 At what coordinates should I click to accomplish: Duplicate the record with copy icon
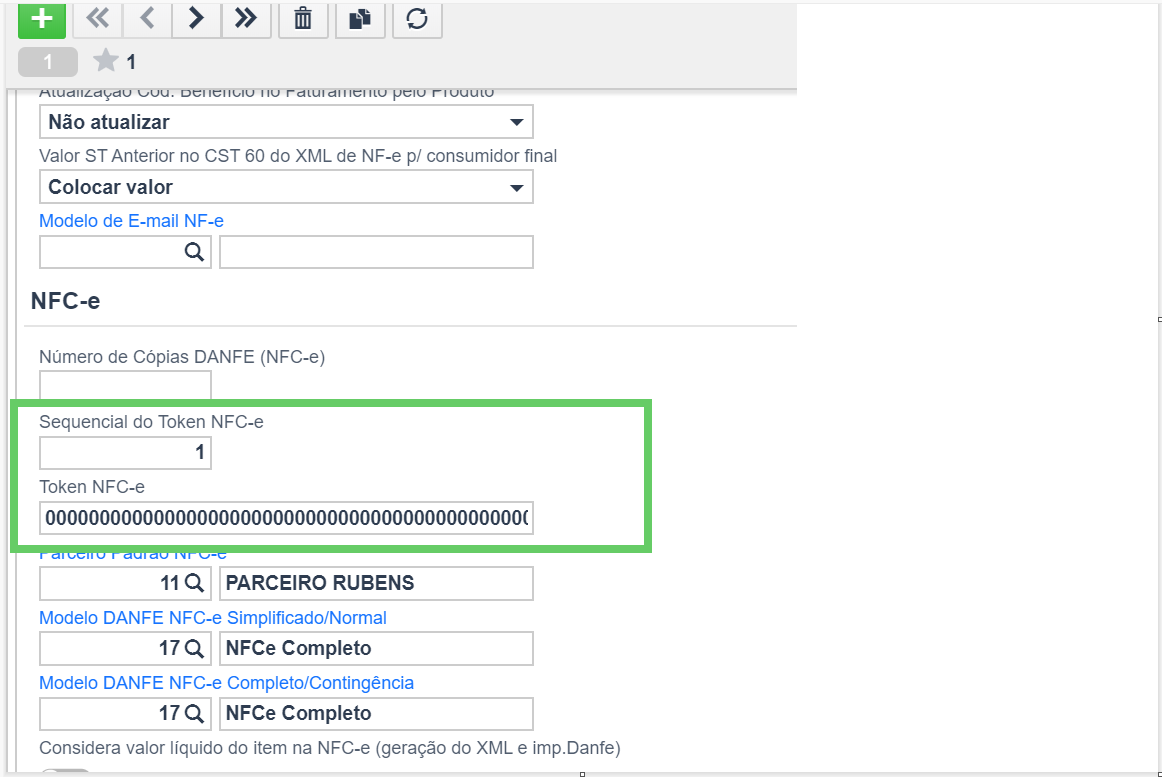(x=360, y=19)
